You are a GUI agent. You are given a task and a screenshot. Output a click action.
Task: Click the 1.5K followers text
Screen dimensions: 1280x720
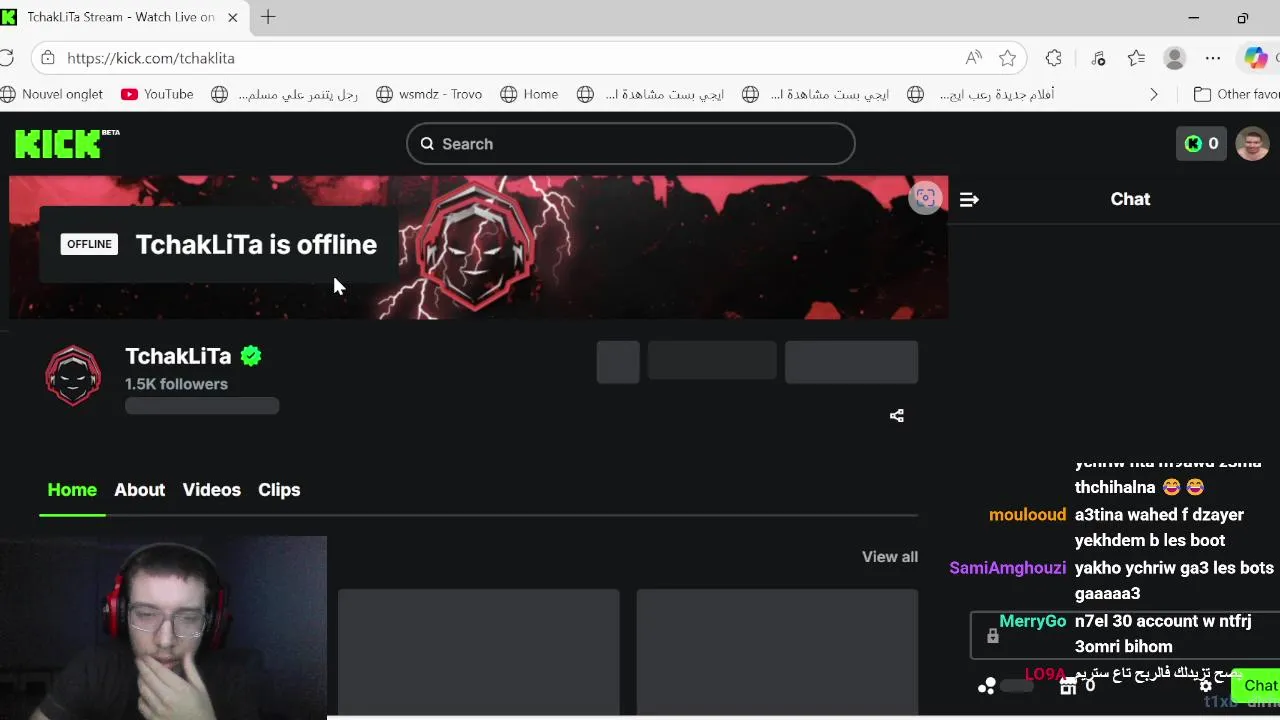coord(176,384)
